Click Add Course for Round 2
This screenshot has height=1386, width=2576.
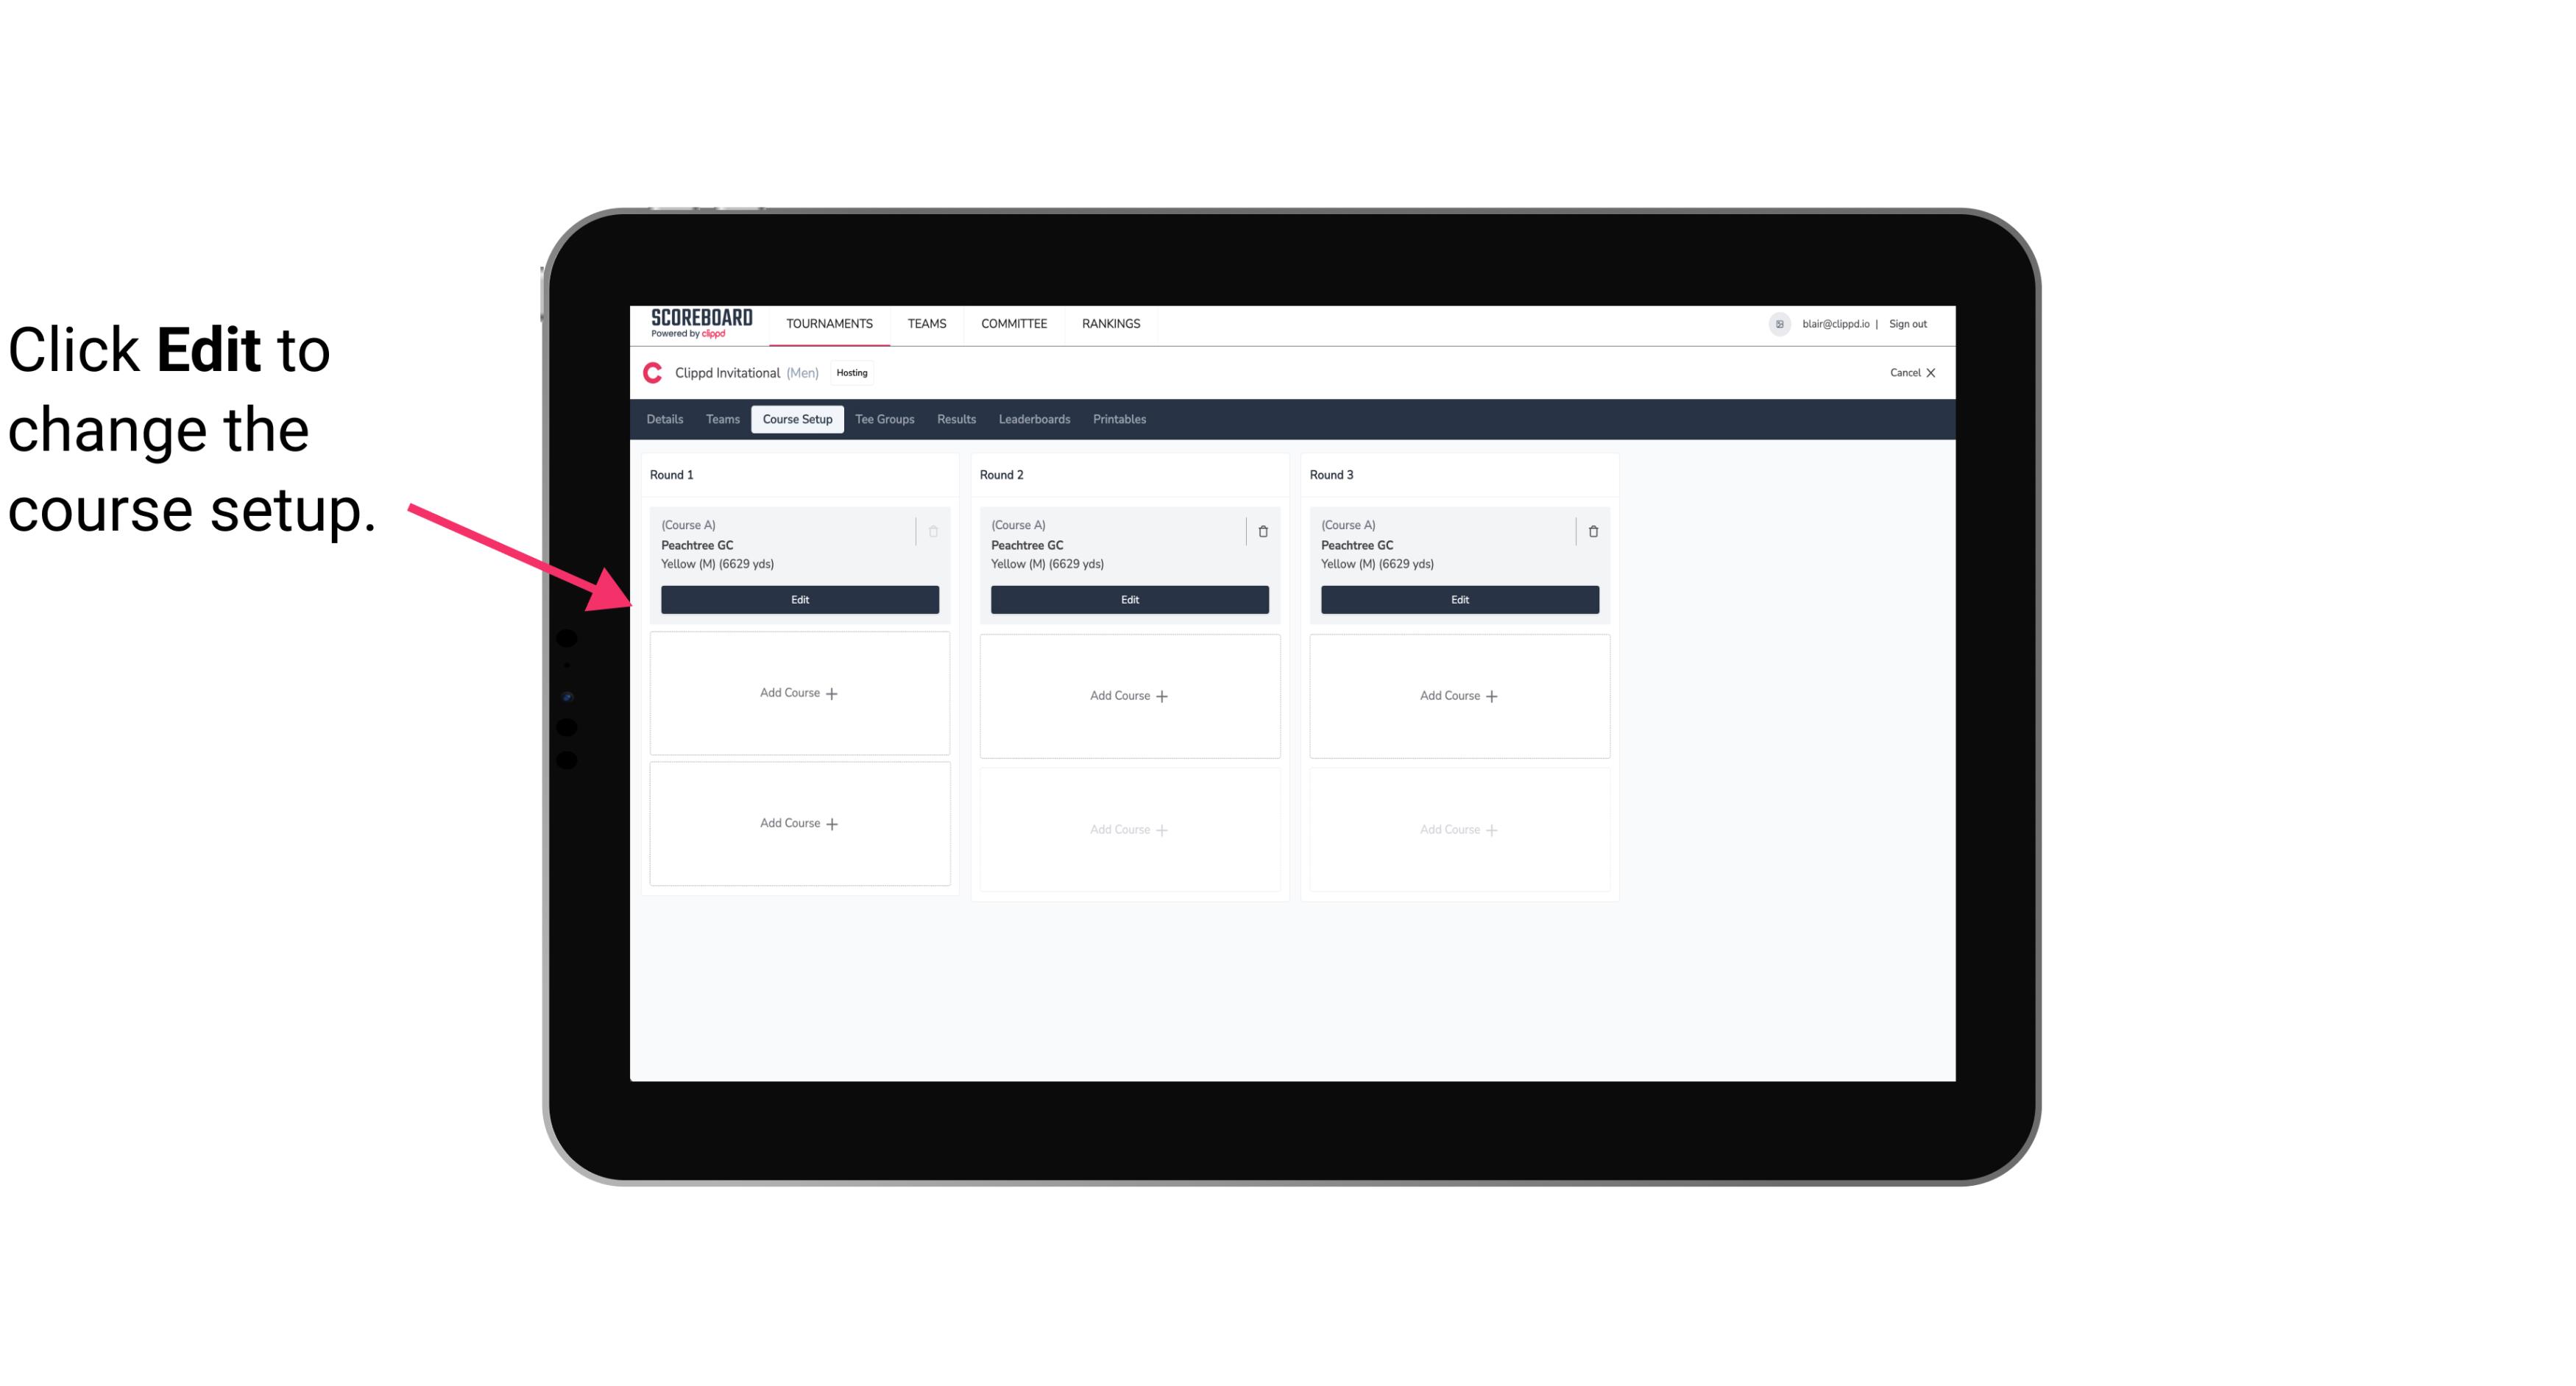[1128, 695]
